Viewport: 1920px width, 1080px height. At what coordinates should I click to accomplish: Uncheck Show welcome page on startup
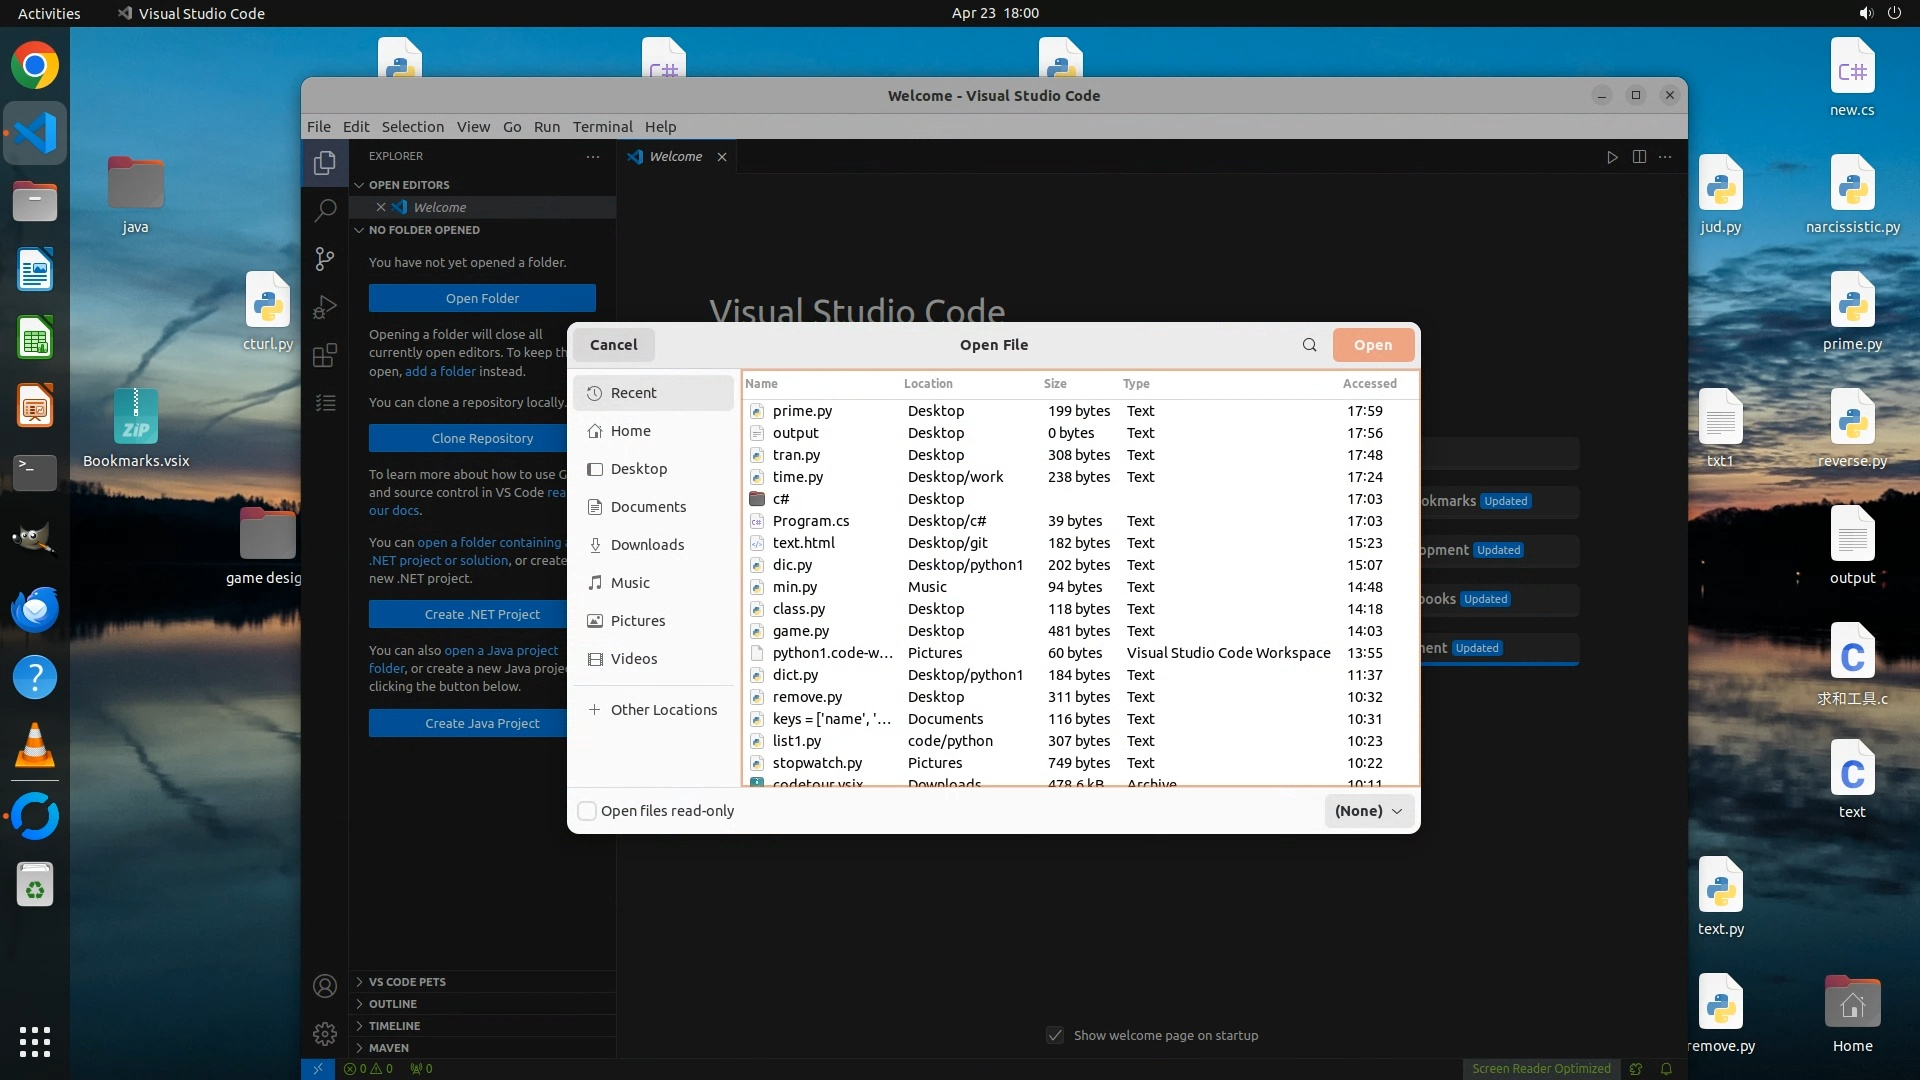coord(1055,1035)
